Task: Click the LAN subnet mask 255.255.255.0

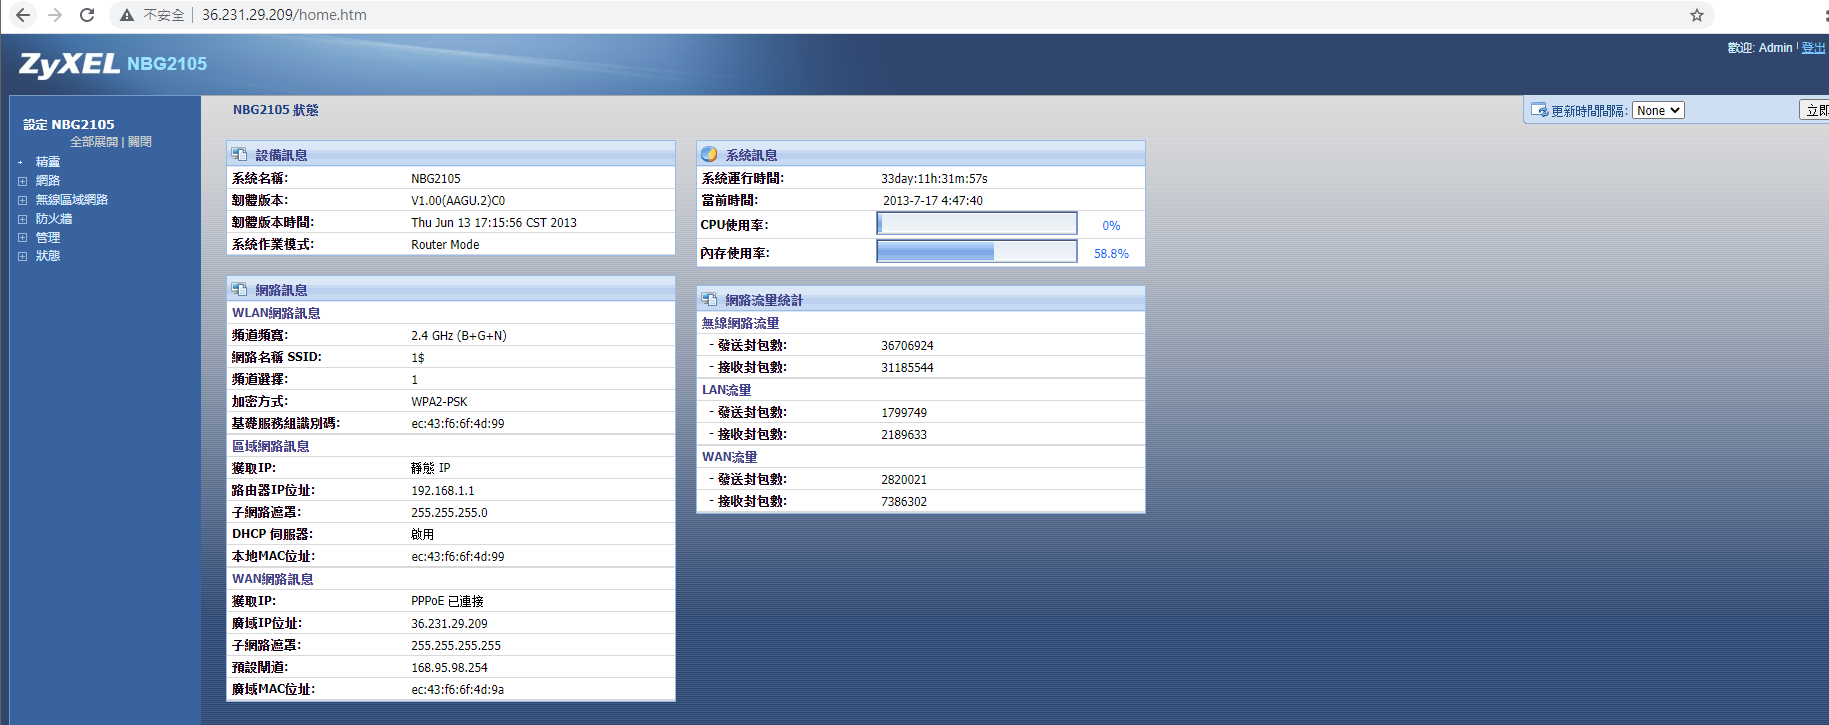Action: (x=449, y=513)
